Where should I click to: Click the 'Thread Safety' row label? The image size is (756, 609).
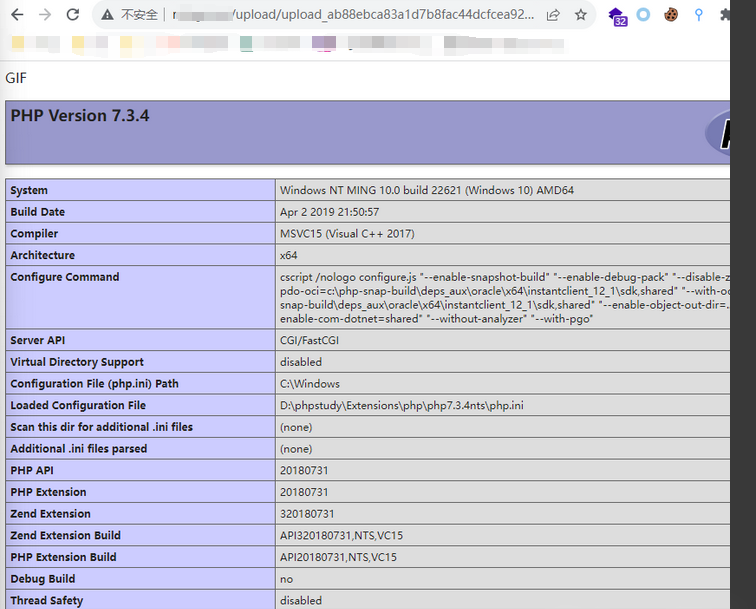(47, 601)
